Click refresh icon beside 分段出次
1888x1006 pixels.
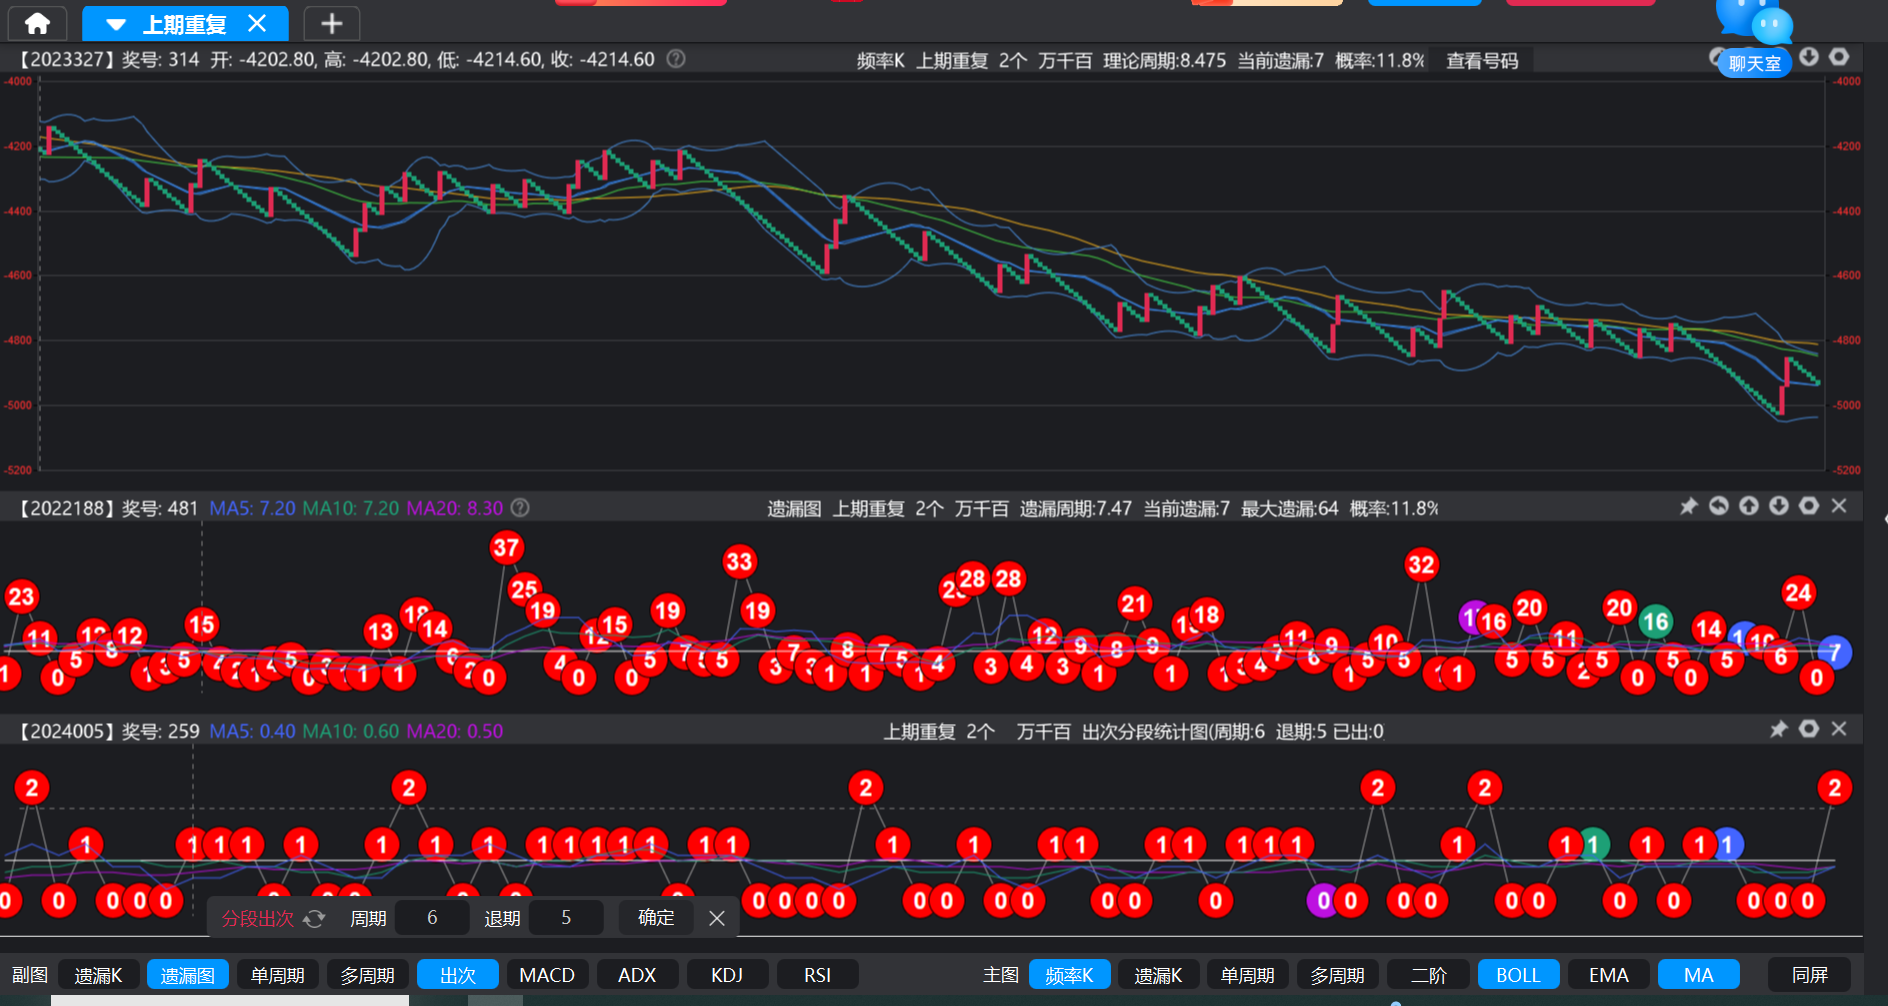pos(314,918)
